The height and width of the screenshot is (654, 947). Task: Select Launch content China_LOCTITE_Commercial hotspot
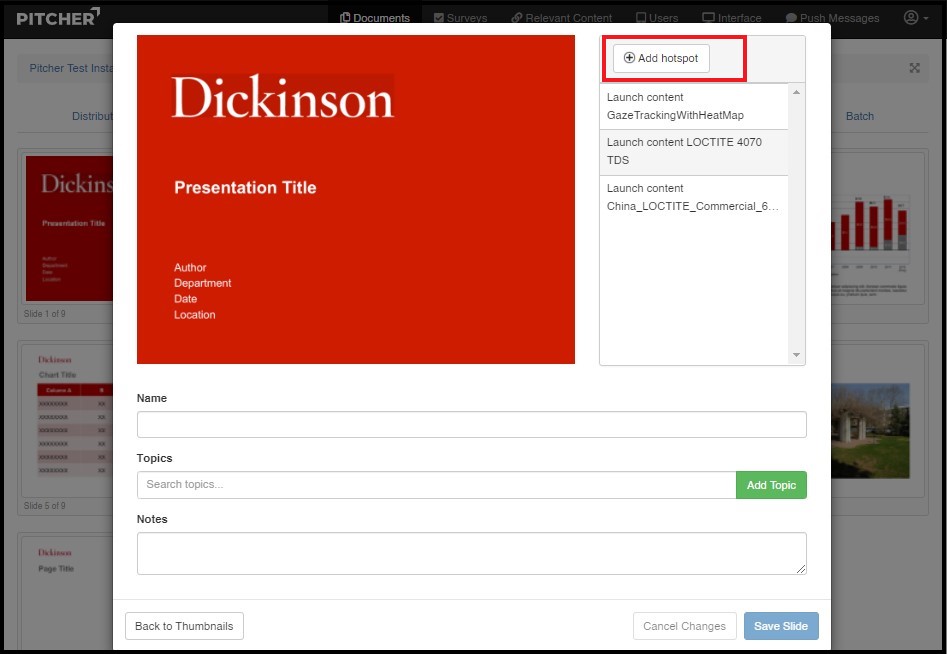(694, 197)
